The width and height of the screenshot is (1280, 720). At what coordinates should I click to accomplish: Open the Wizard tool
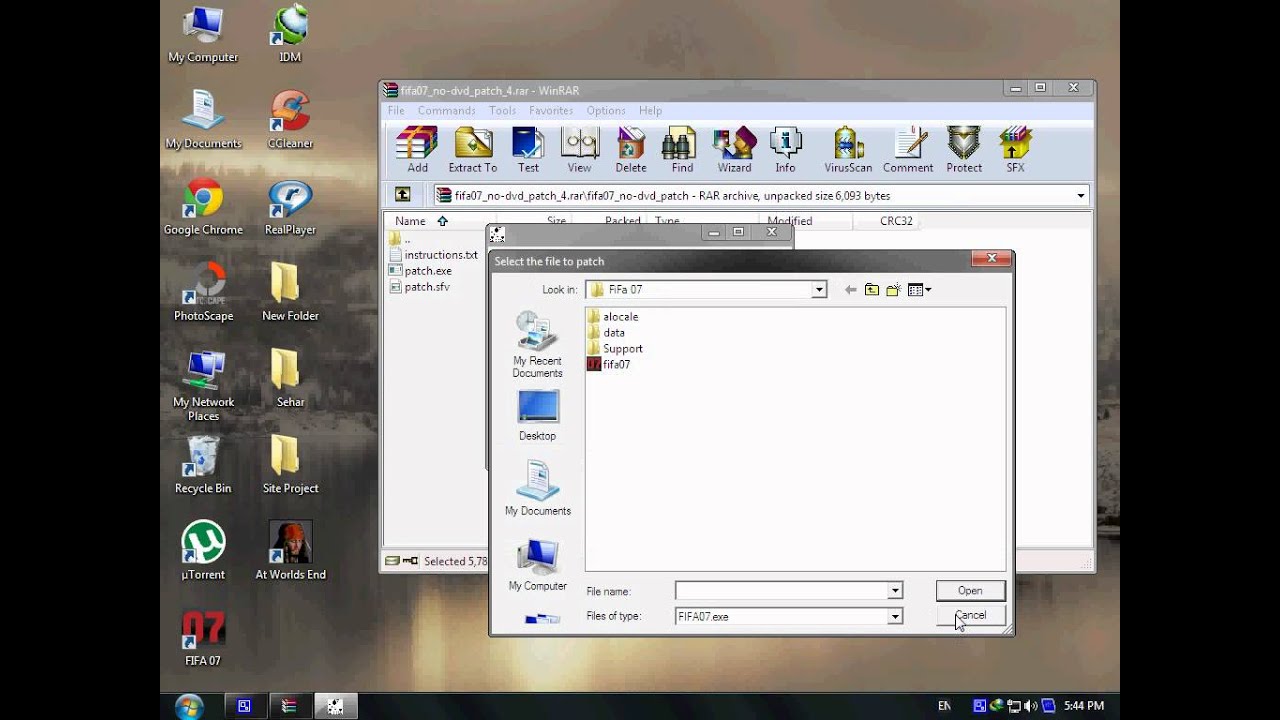(x=734, y=150)
